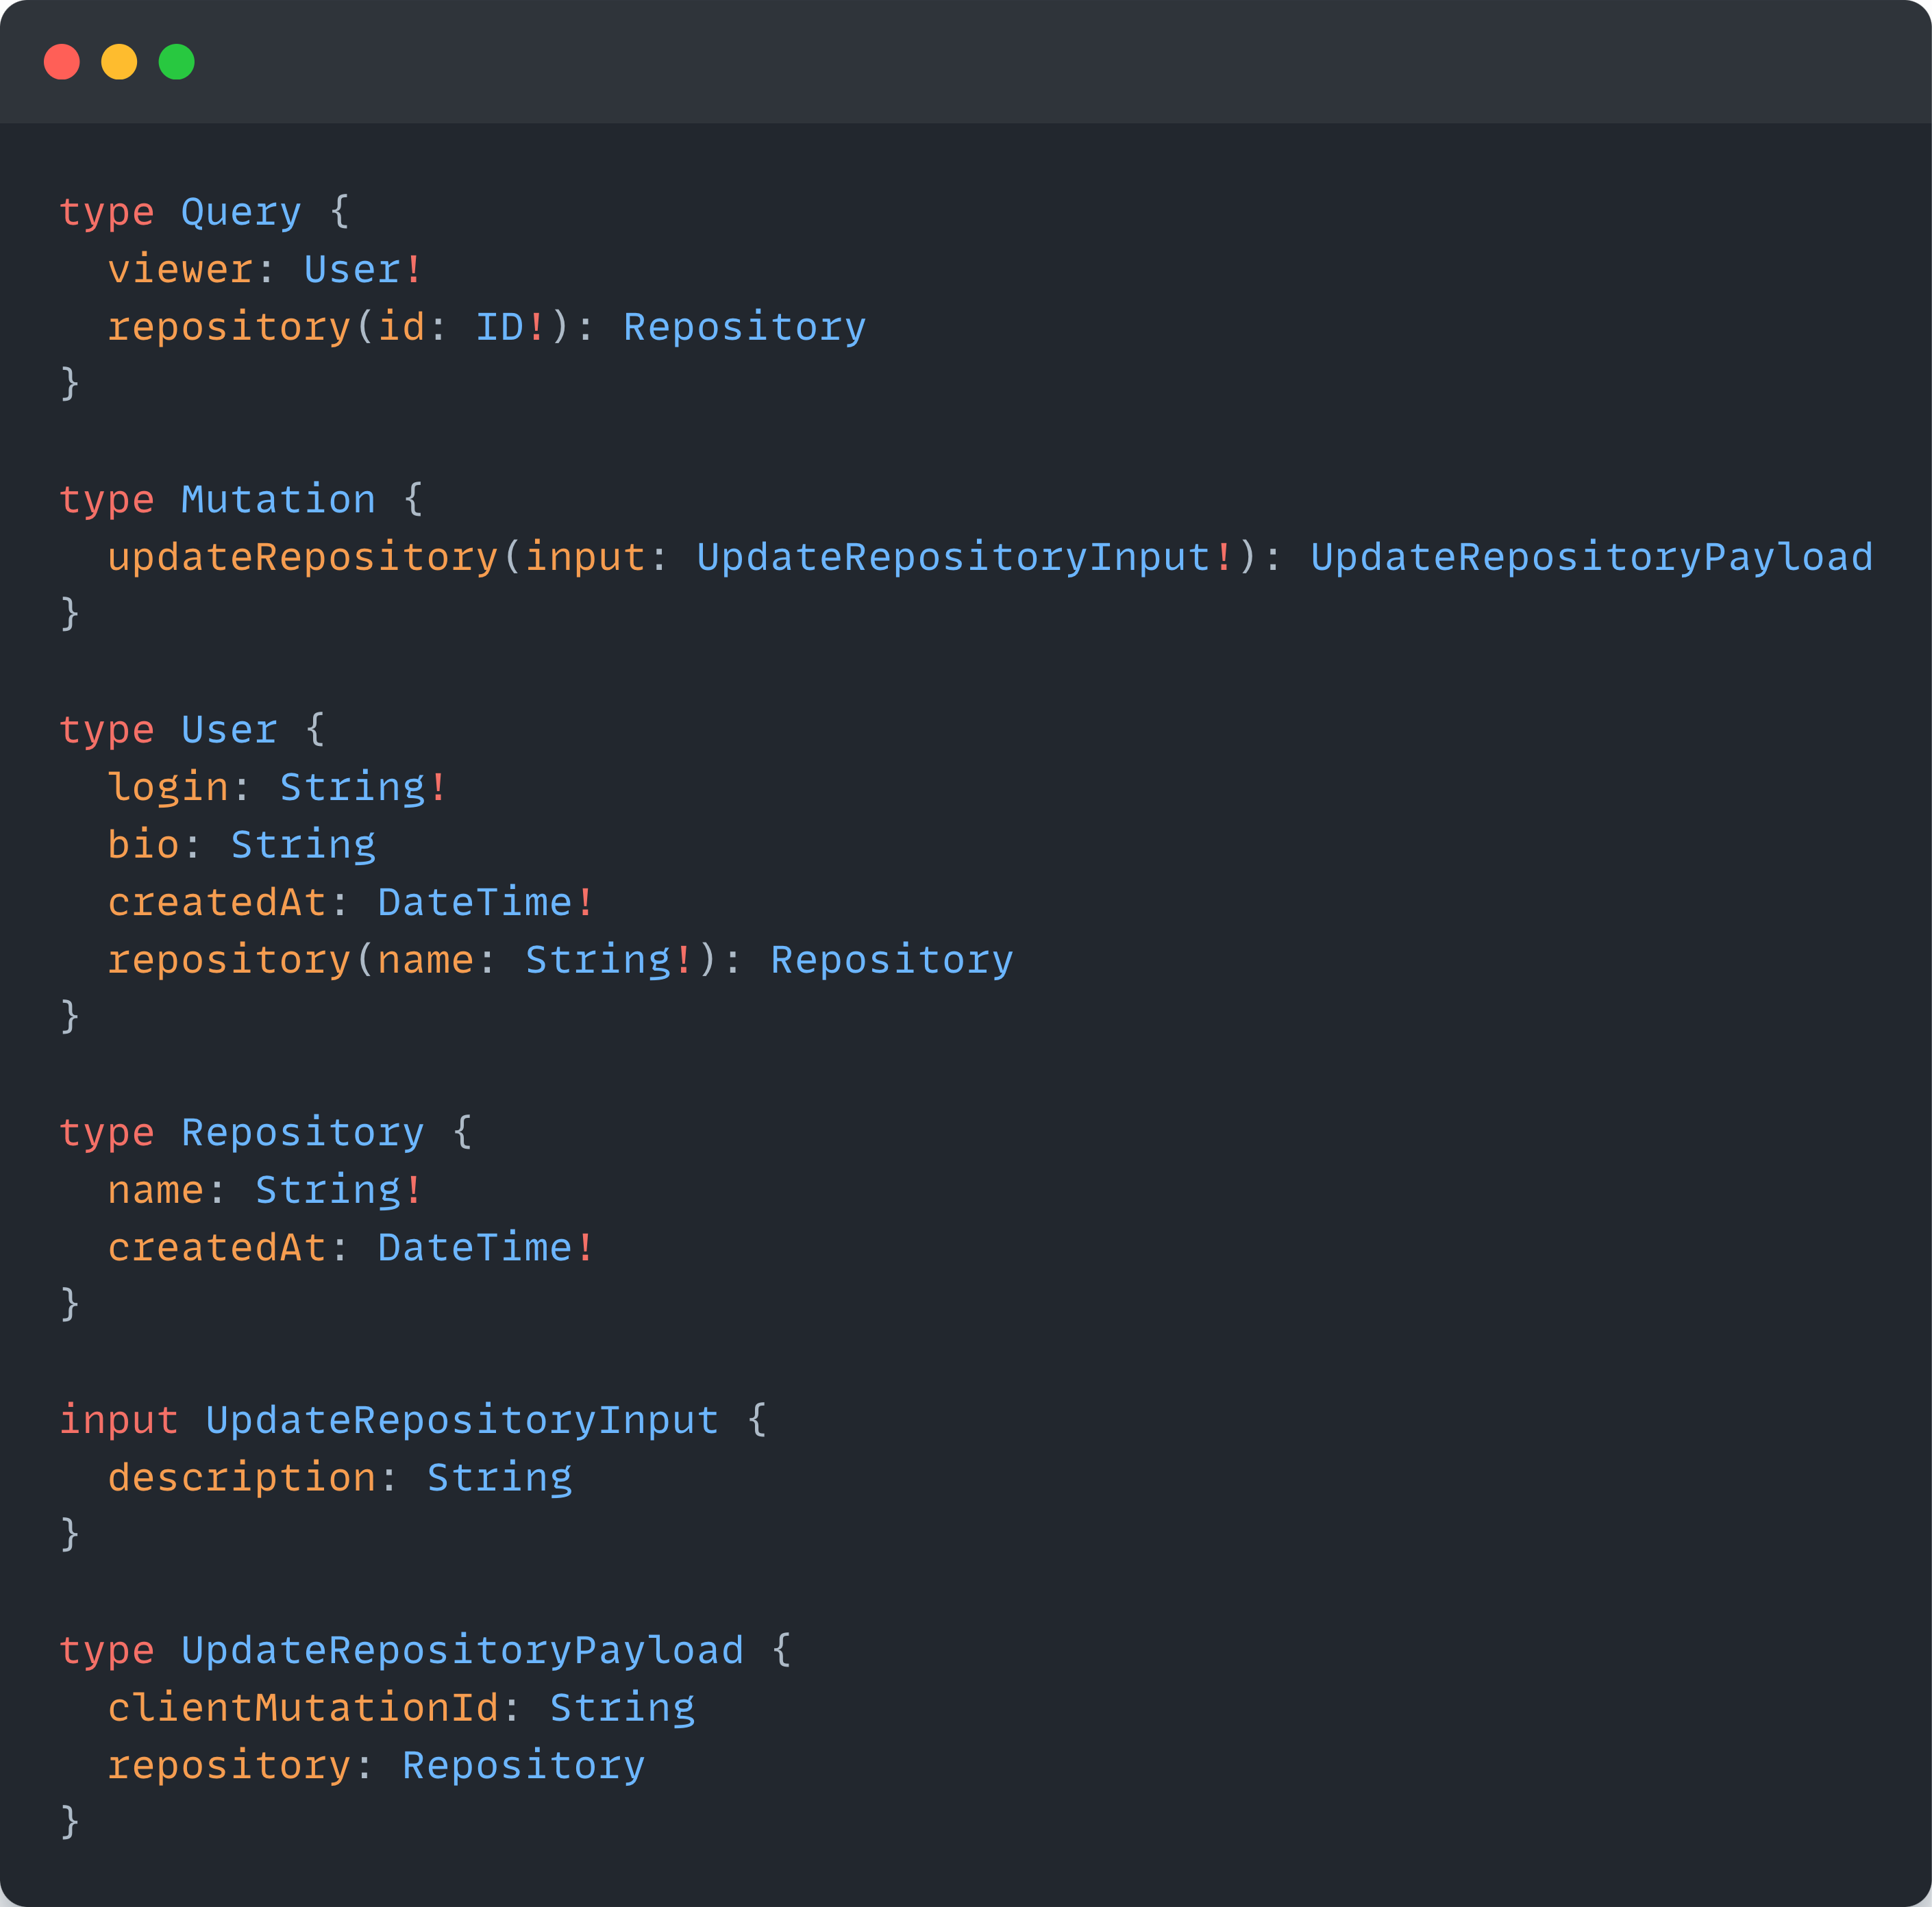1932x1907 pixels.
Task: Click the 'clientMutationId' field name
Action: [x=303, y=1708]
